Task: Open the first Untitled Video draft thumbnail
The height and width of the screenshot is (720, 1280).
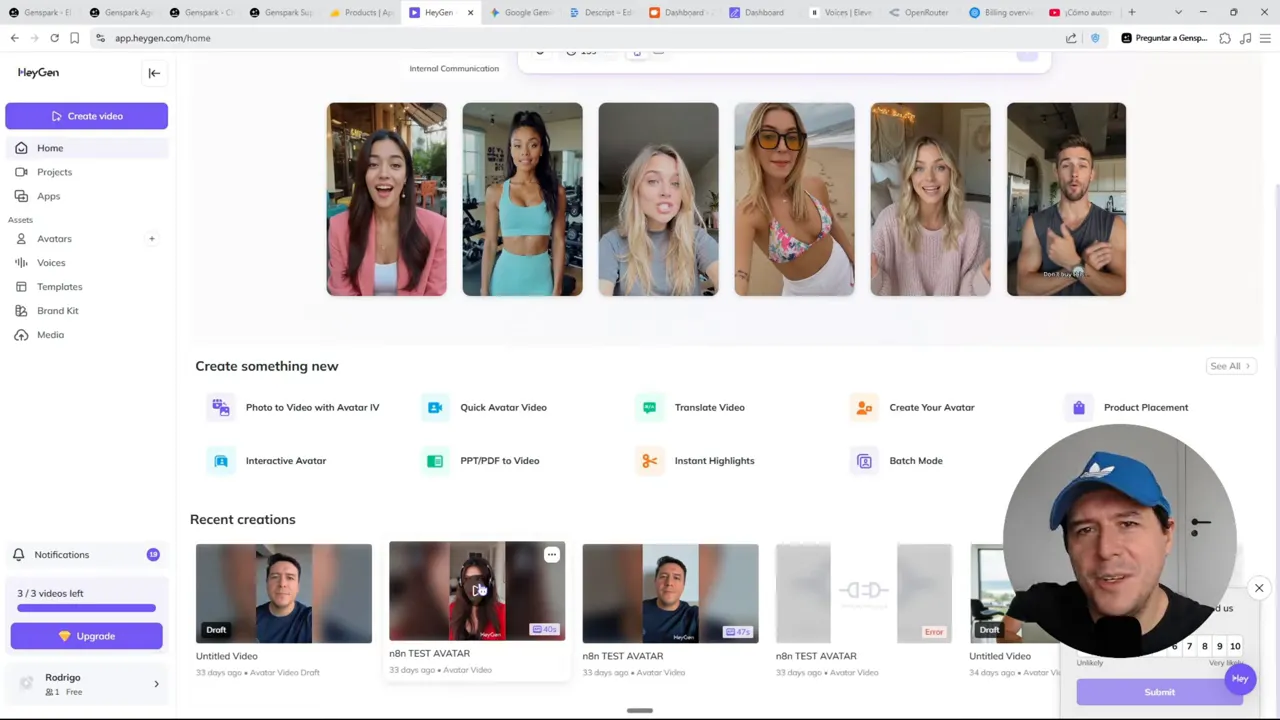Action: (x=283, y=593)
